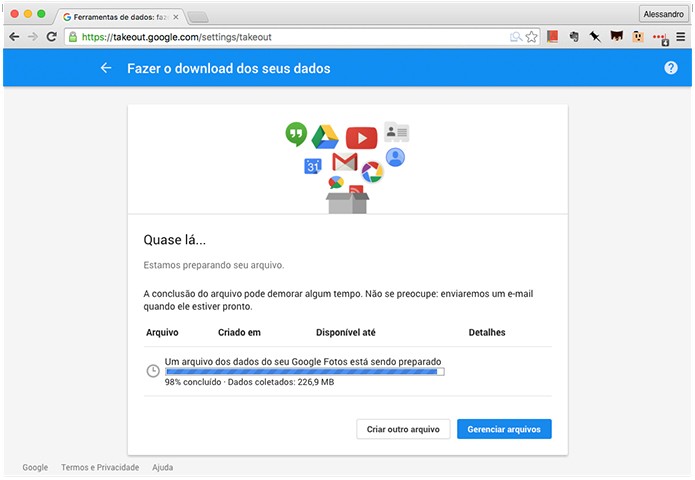Viewport: 695px width, 480px height.
Task: Click the pushpin extension icon
Action: (x=595, y=37)
